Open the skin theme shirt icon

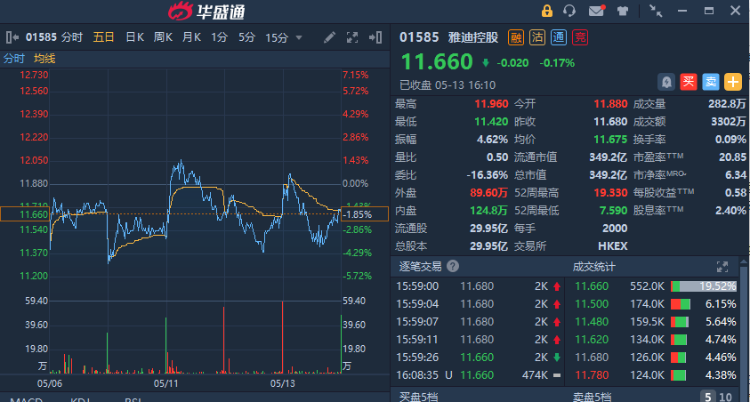[622, 11]
